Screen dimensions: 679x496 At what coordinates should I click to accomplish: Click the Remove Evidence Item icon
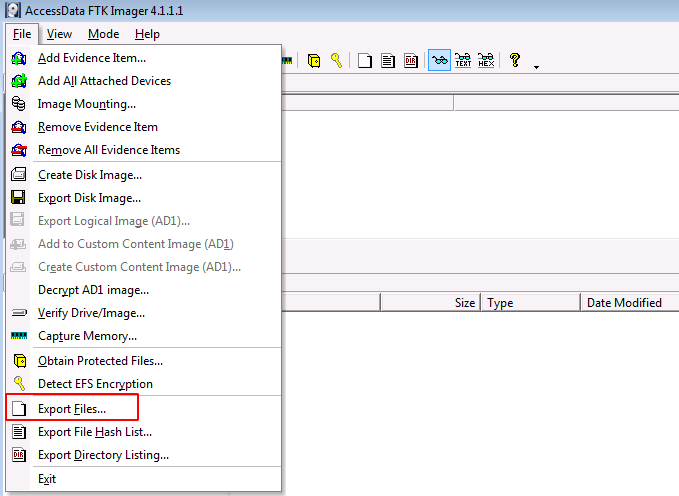point(19,127)
